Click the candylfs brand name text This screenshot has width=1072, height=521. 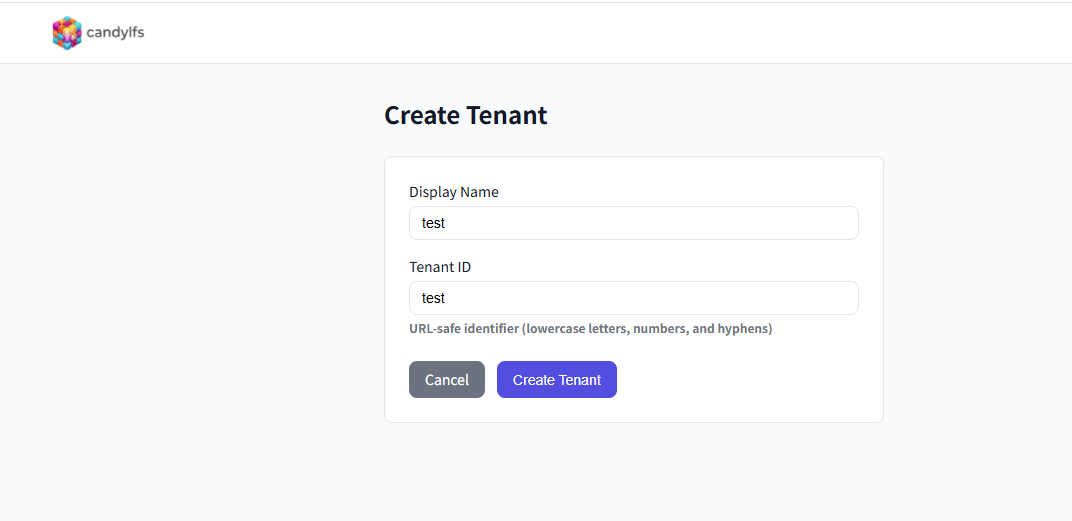115,33
